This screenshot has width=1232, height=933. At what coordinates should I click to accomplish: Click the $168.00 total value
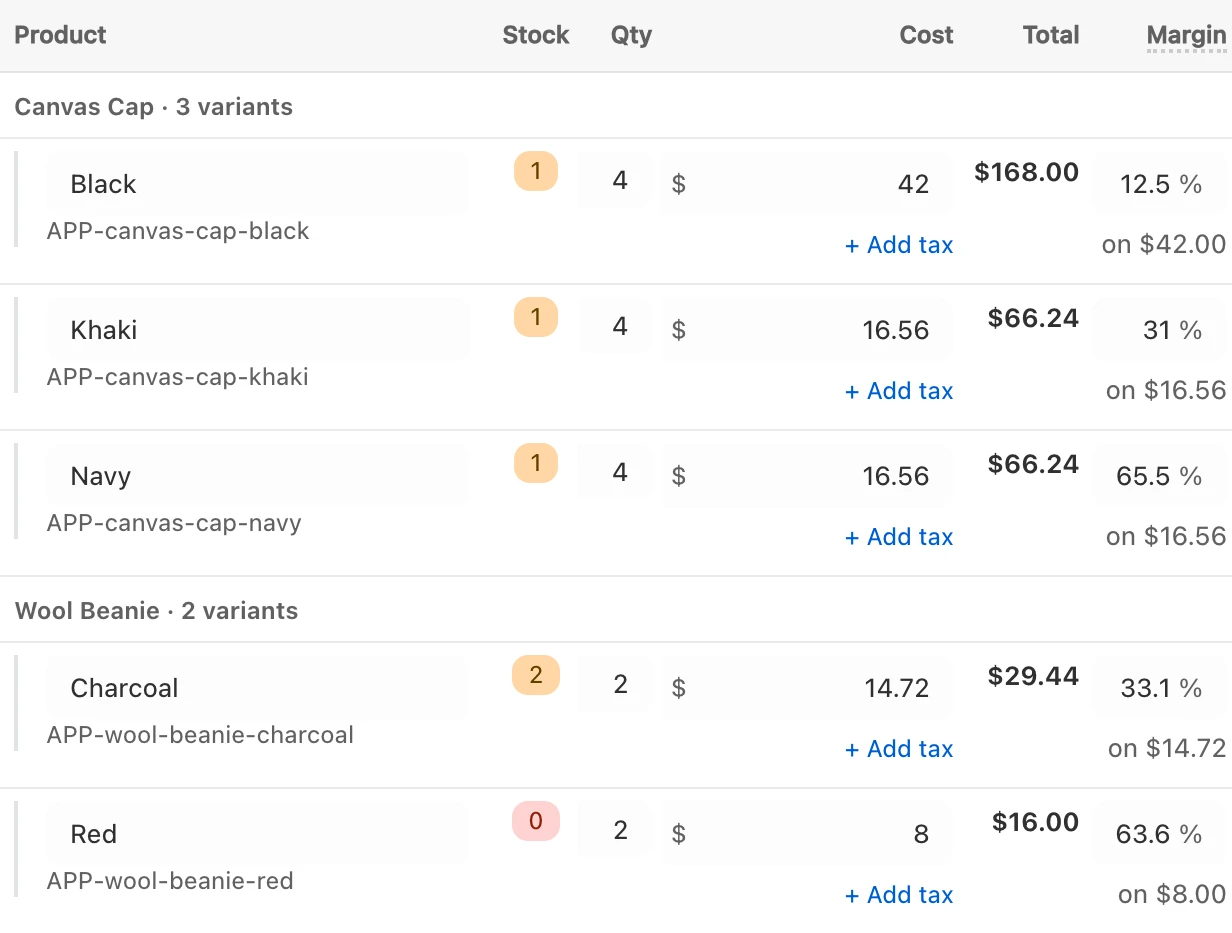click(1027, 173)
